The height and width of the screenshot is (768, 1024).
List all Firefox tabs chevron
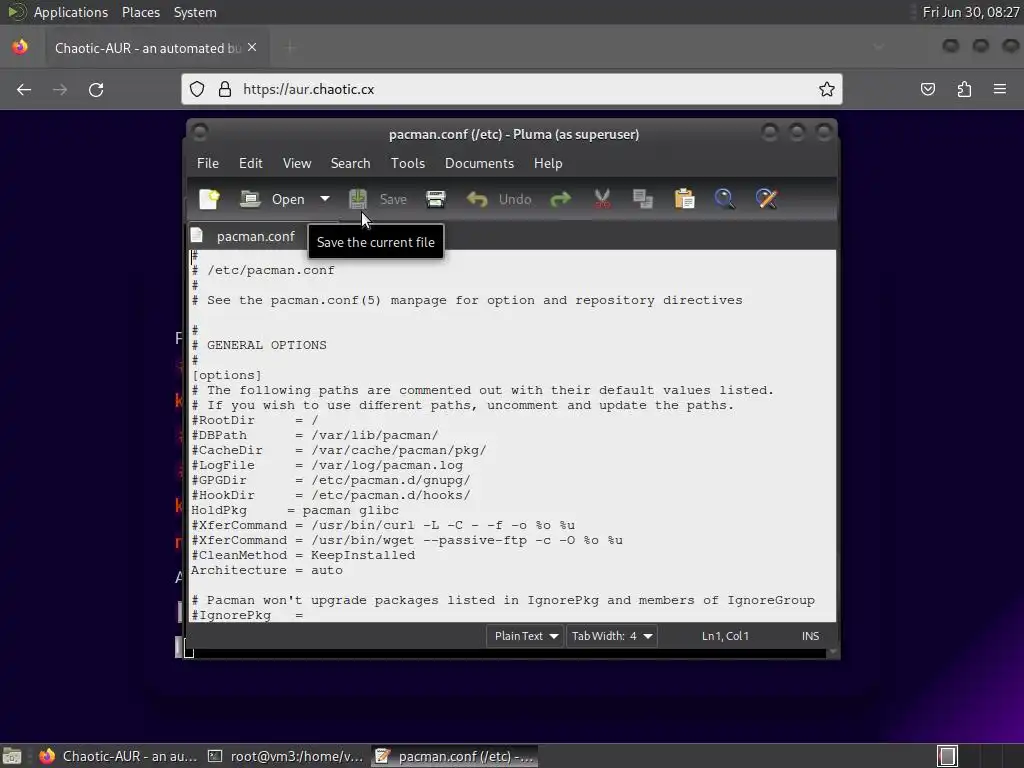878,47
